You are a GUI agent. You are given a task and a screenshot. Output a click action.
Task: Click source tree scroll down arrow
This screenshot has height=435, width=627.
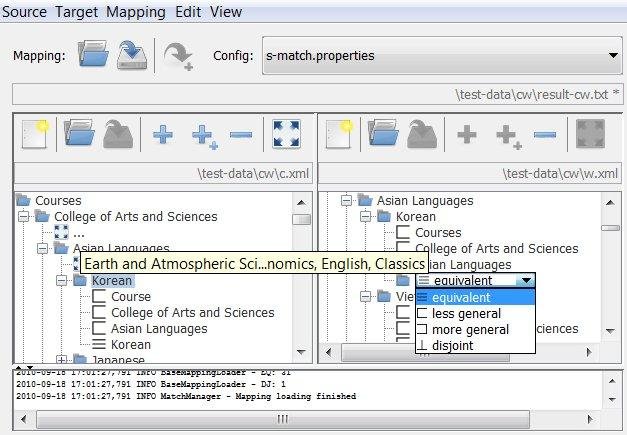pyautogui.click(x=302, y=352)
